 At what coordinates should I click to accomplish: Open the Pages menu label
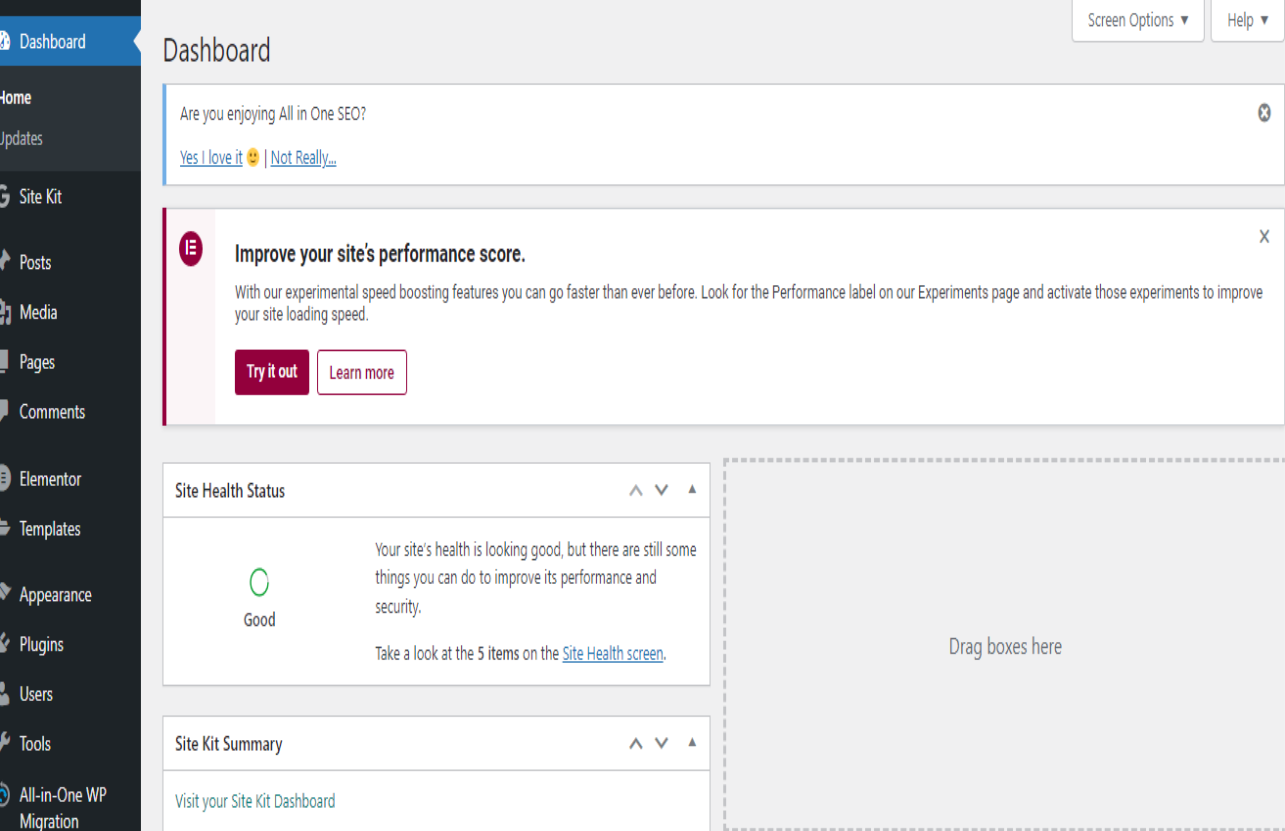point(37,362)
